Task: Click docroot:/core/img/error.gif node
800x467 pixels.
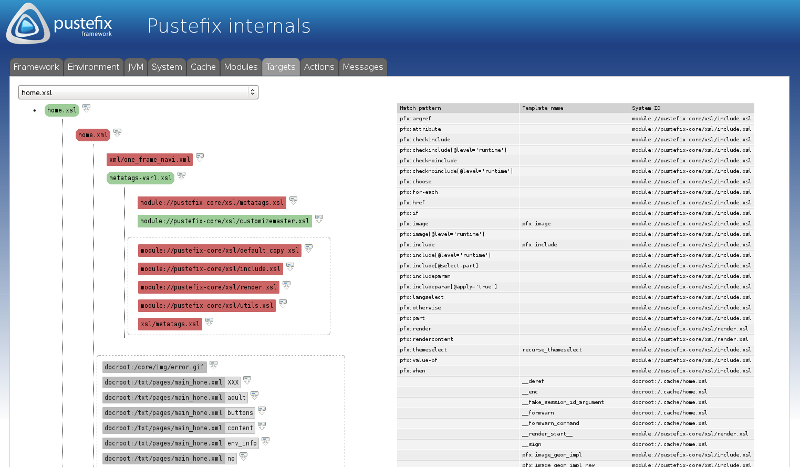Action: [155, 367]
